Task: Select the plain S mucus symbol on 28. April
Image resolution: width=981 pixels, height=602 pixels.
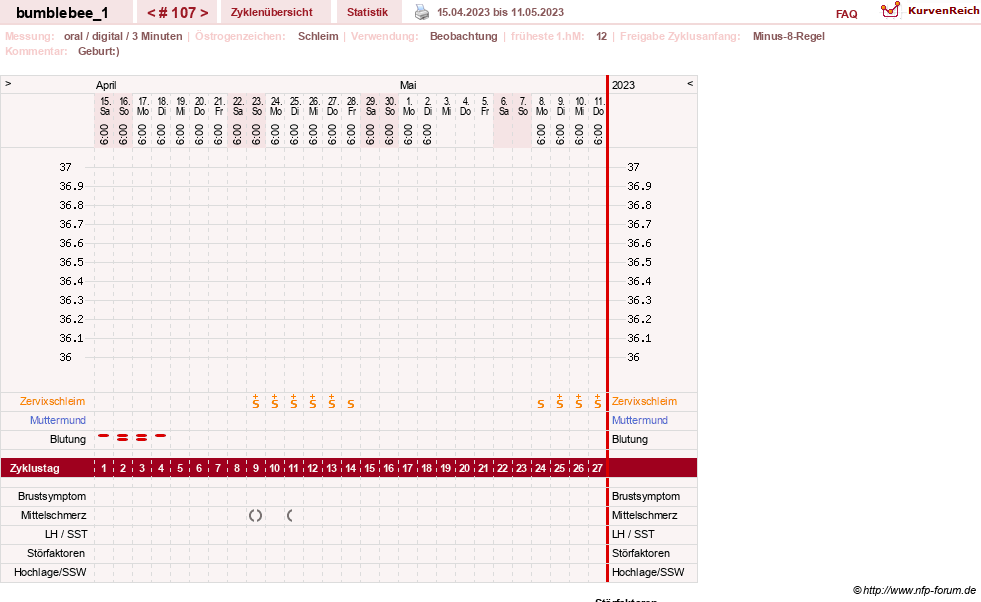Action: 350,404
